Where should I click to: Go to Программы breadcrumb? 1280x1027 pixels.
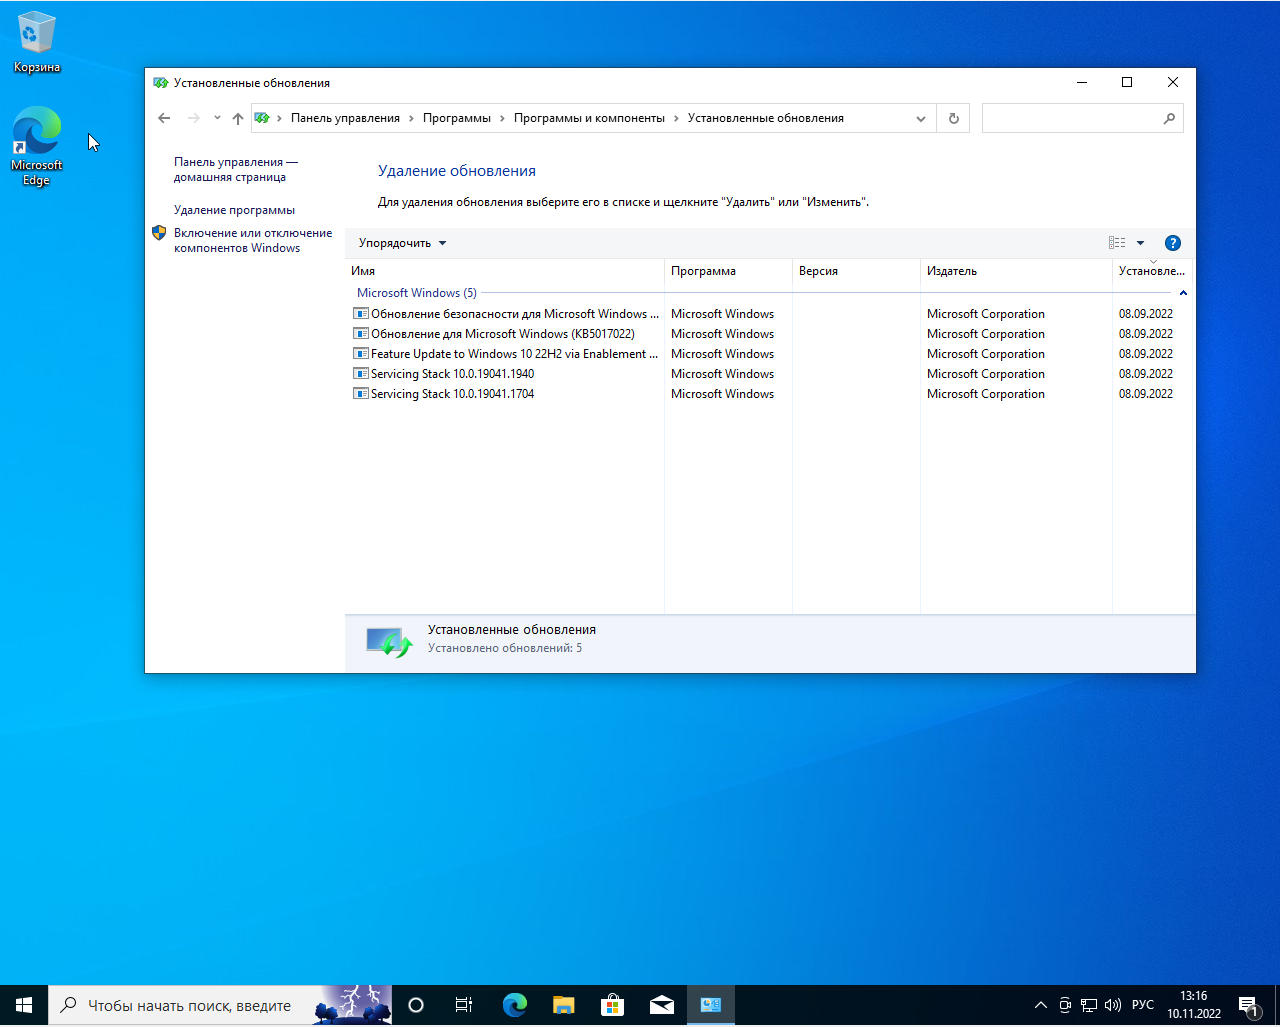(x=457, y=118)
